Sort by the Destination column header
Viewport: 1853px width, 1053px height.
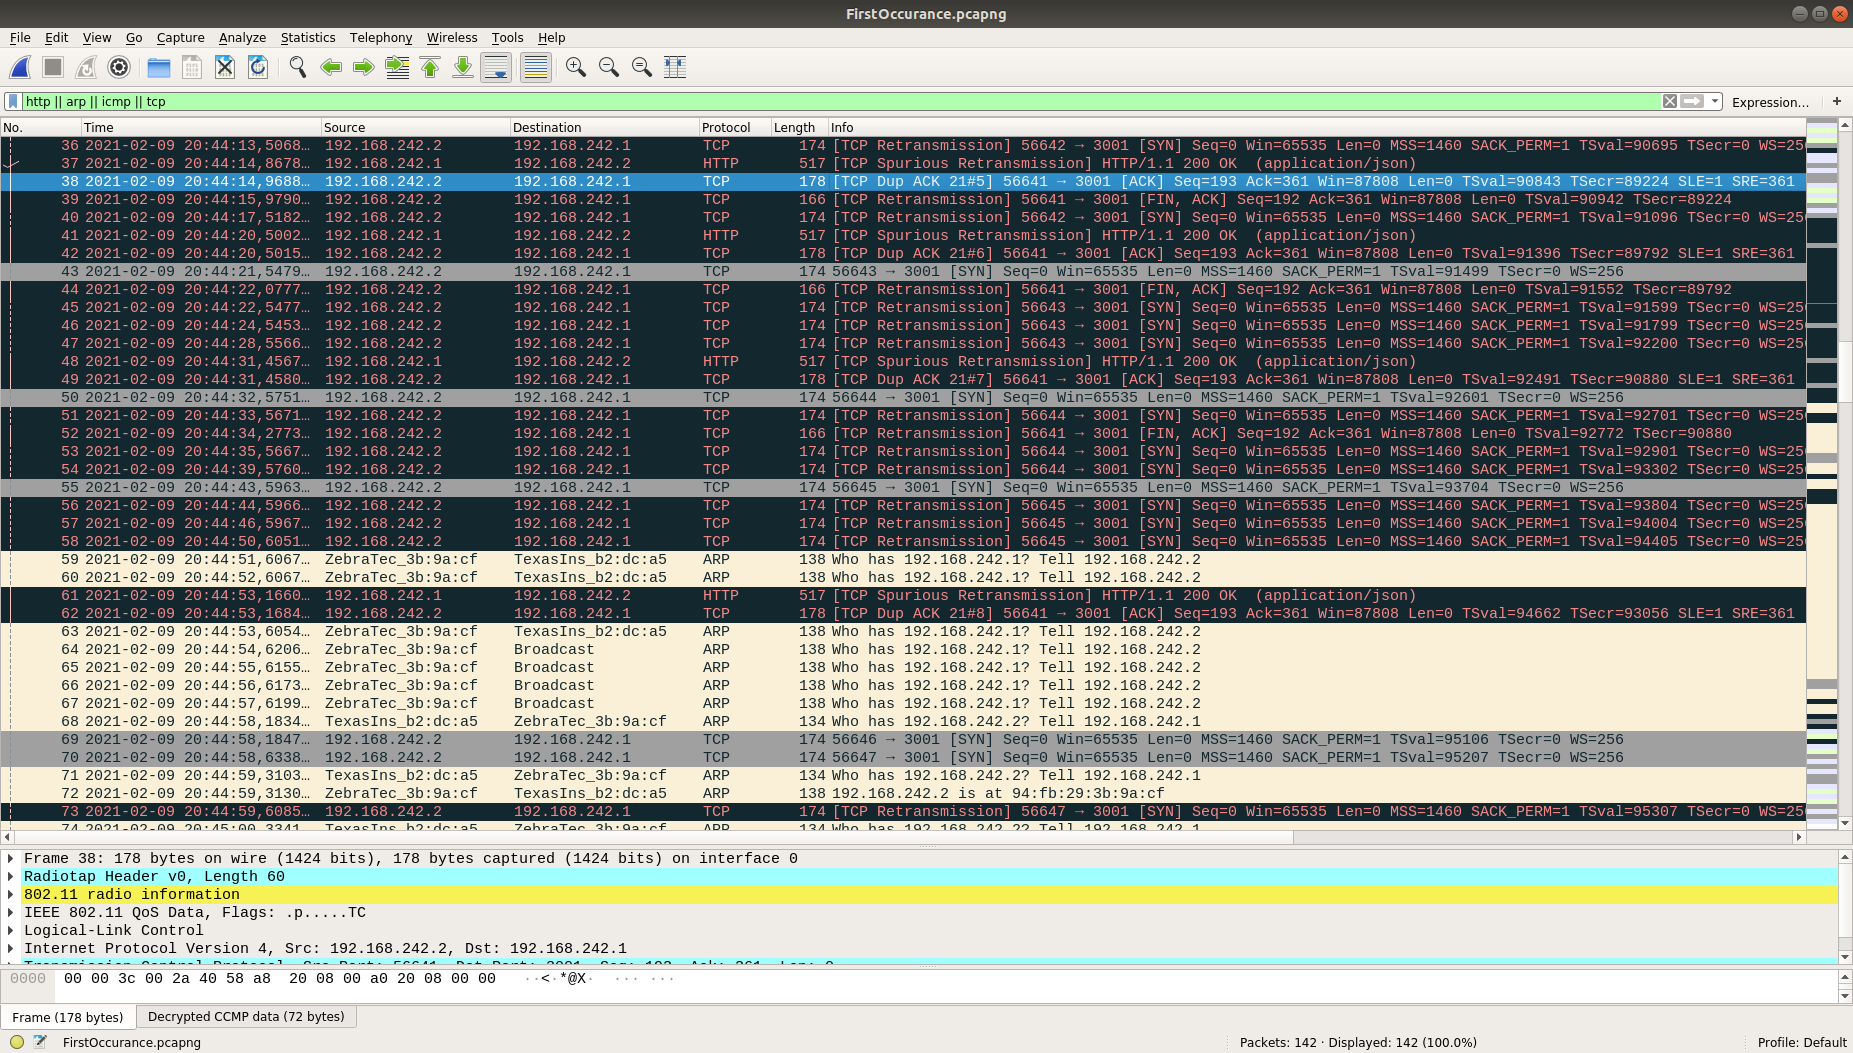coord(604,127)
